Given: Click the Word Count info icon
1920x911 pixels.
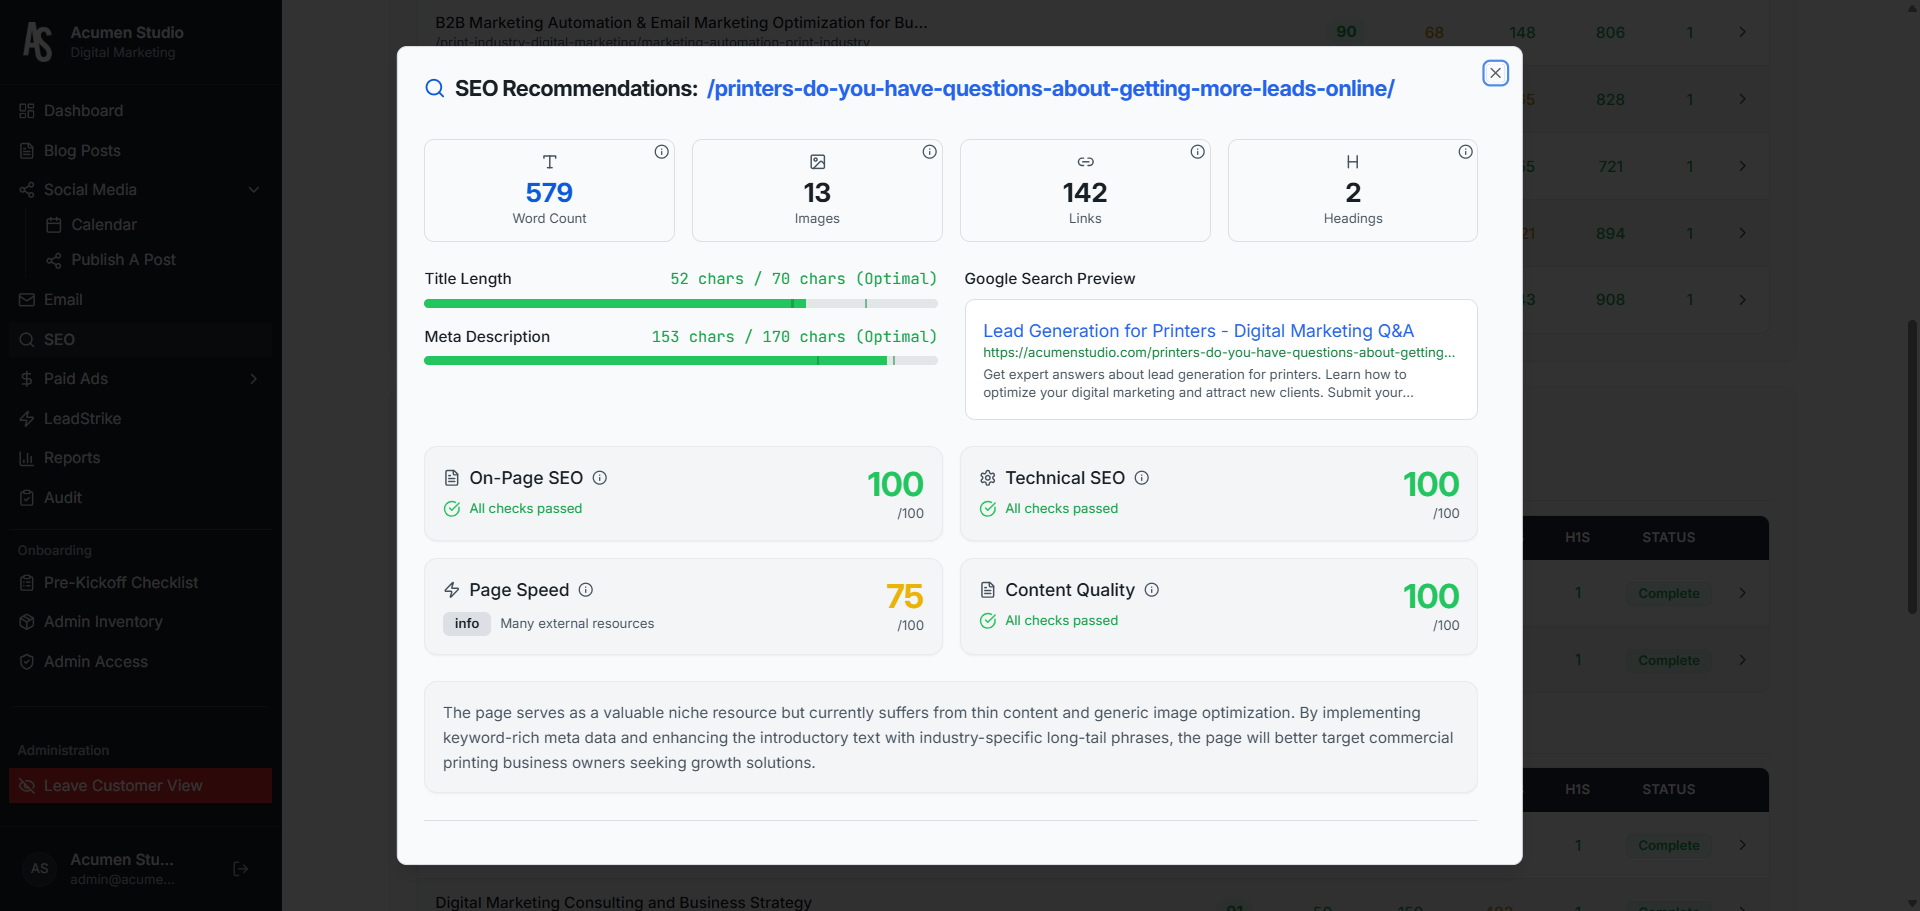Looking at the screenshot, I should click(x=661, y=152).
